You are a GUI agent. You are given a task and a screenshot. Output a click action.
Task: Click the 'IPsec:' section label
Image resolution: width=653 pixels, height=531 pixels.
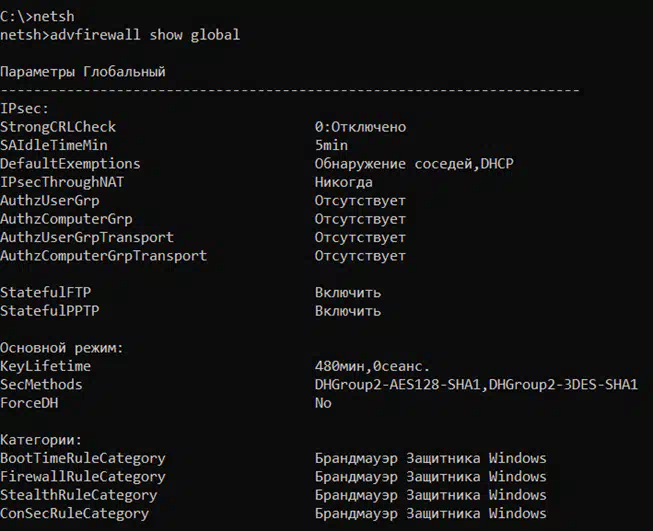click(25, 109)
